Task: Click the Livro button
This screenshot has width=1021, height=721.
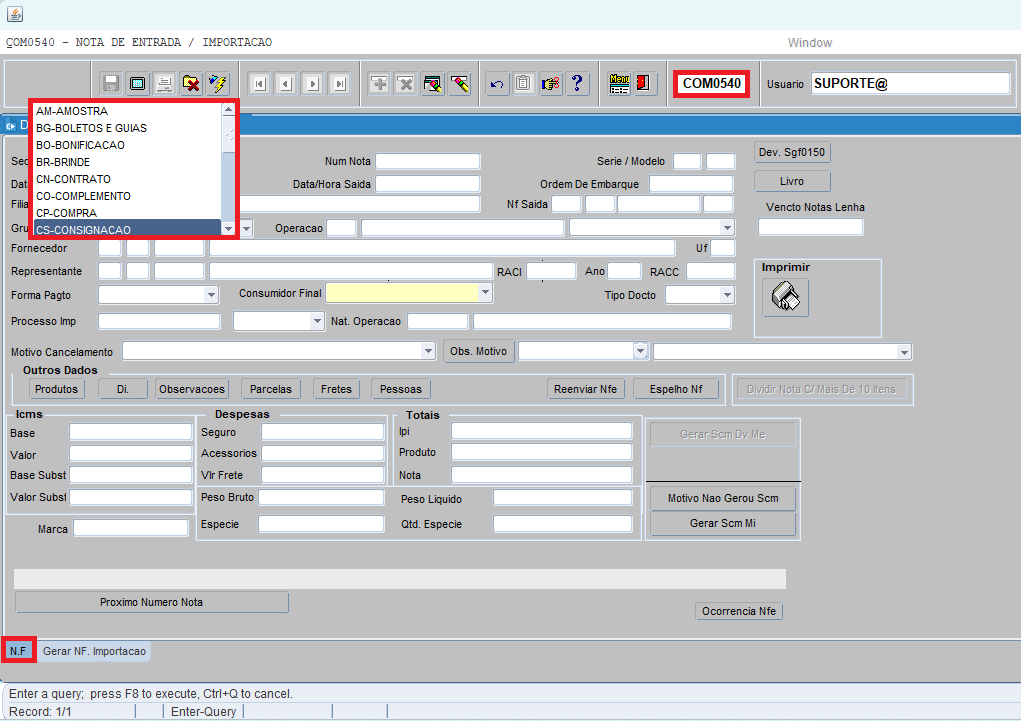Action: (792, 181)
